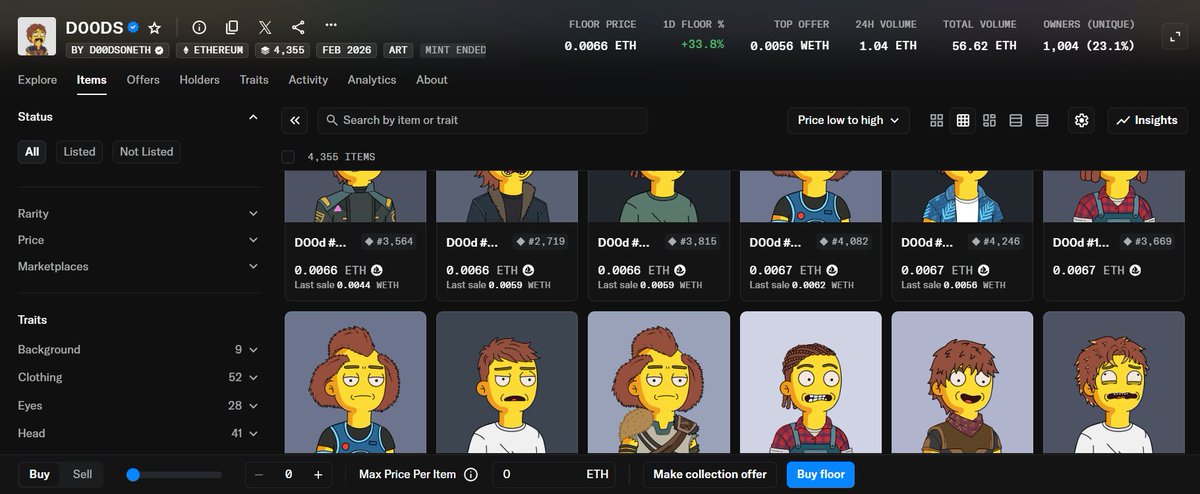Click marketplace icon on the #3,669 card price
Image resolution: width=1200 pixels, height=494 pixels.
pyautogui.click(x=1134, y=270)
